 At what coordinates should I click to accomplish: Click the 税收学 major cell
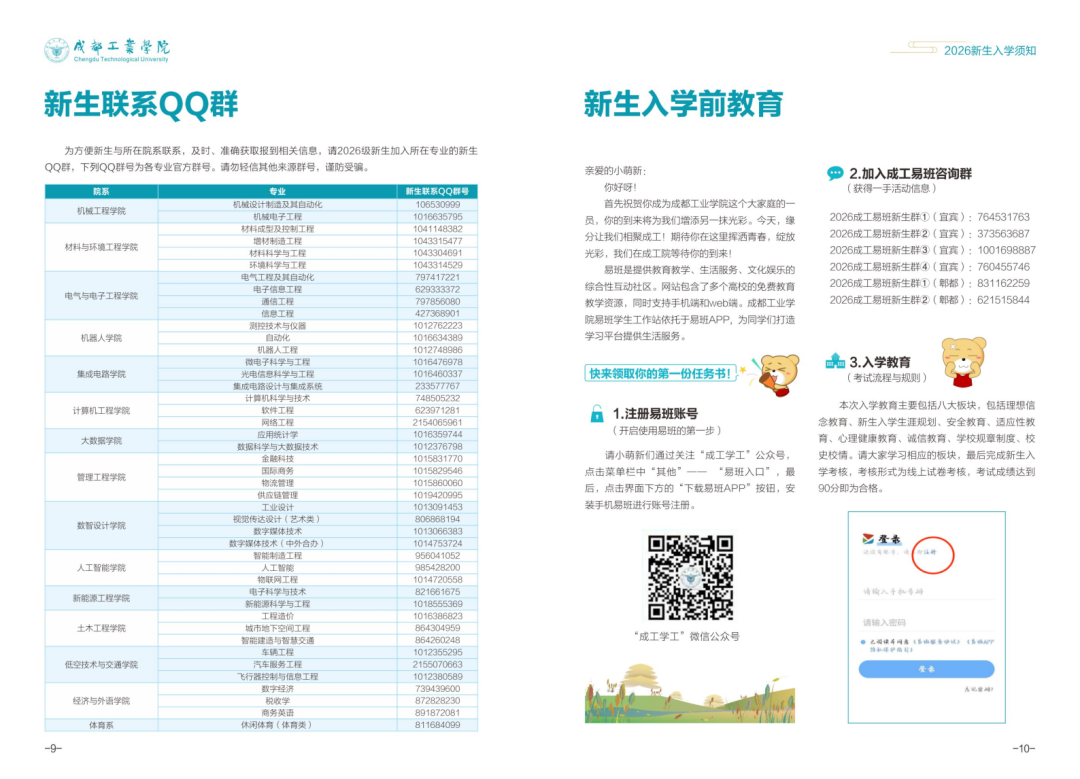278,701
